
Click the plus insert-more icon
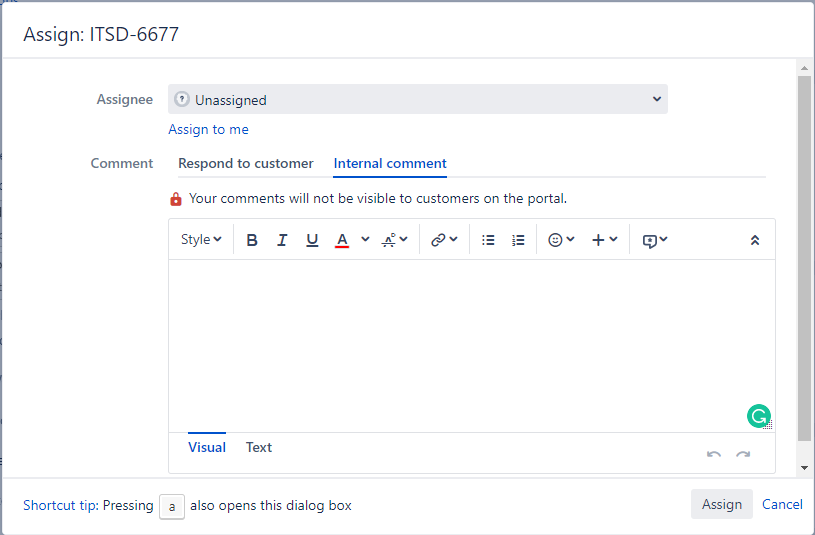click(x=598, y=240)
